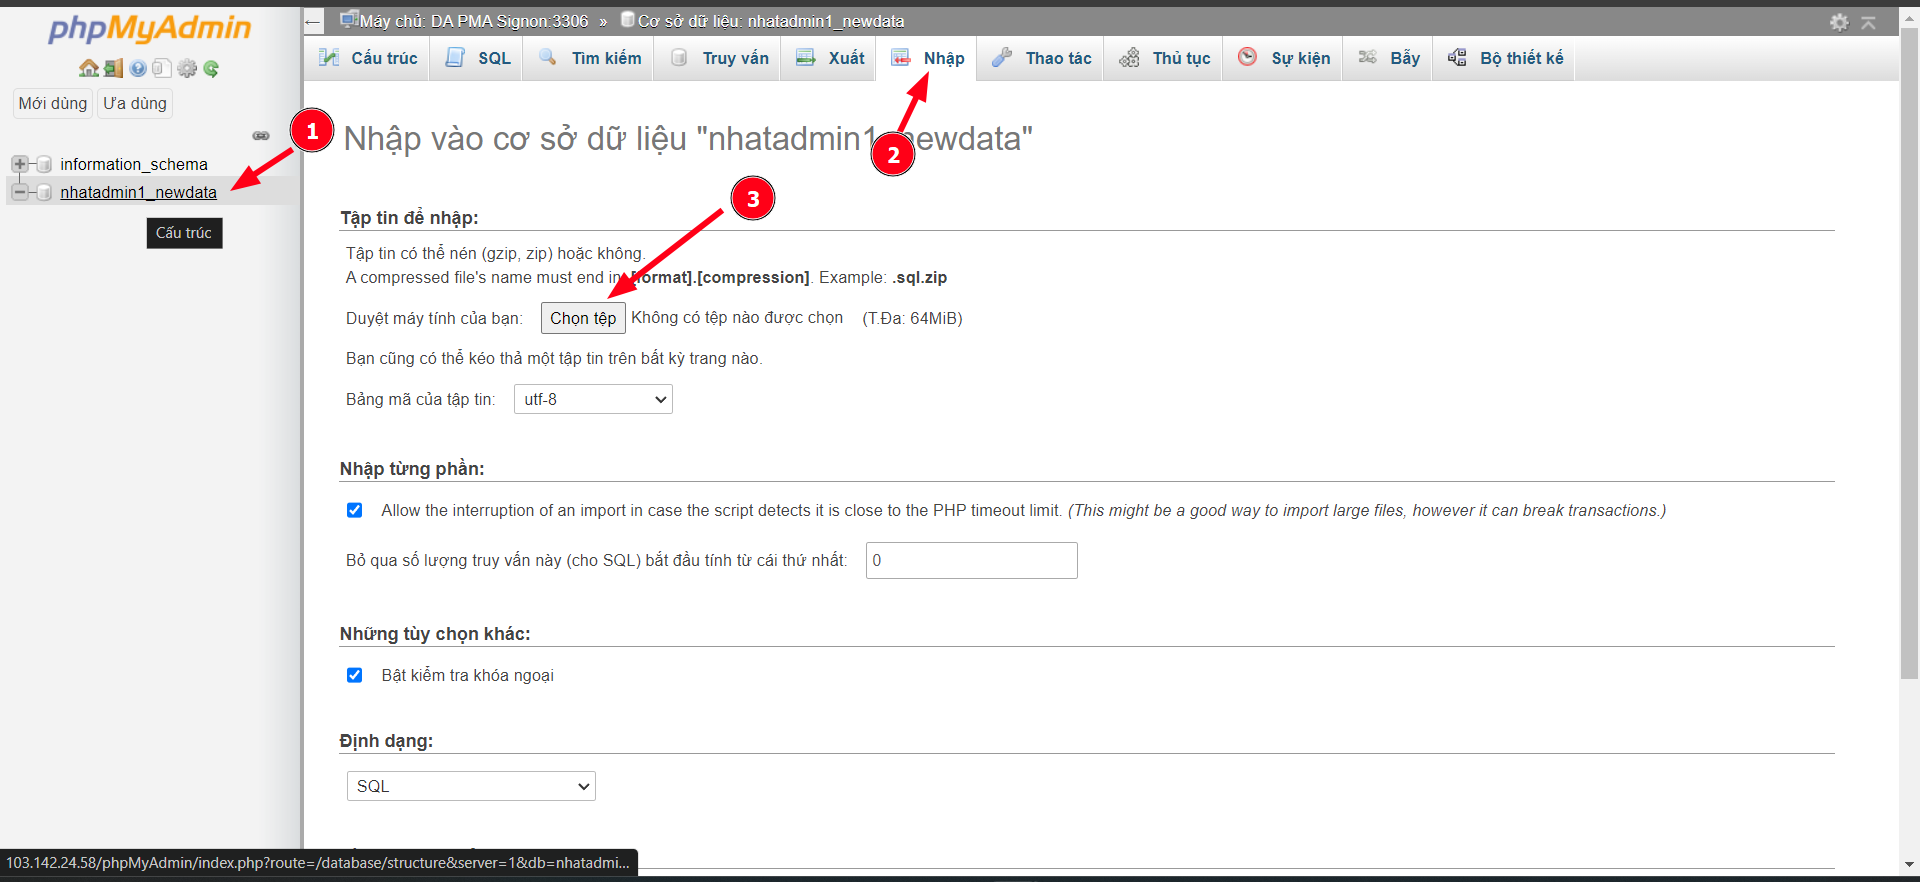
Task: Click the log out door icon
Action: tap(113, 68)
